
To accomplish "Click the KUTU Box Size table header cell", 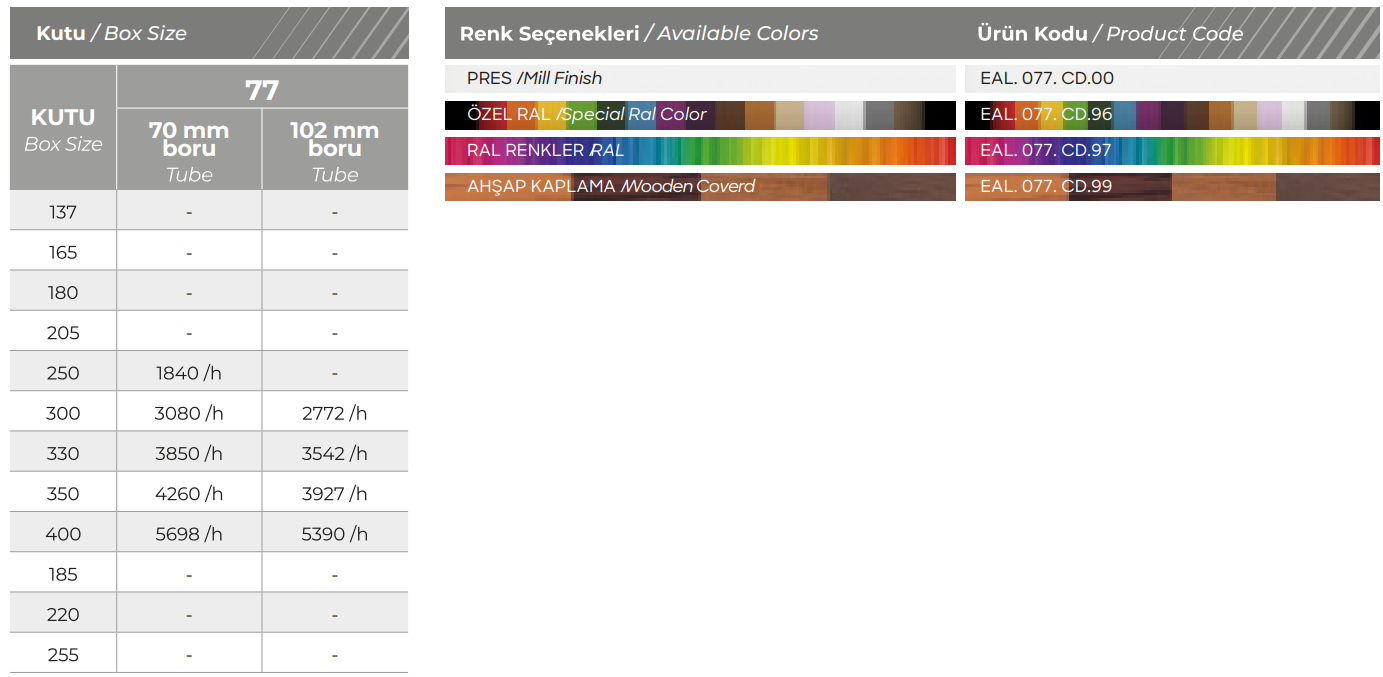I will [63, 128].
